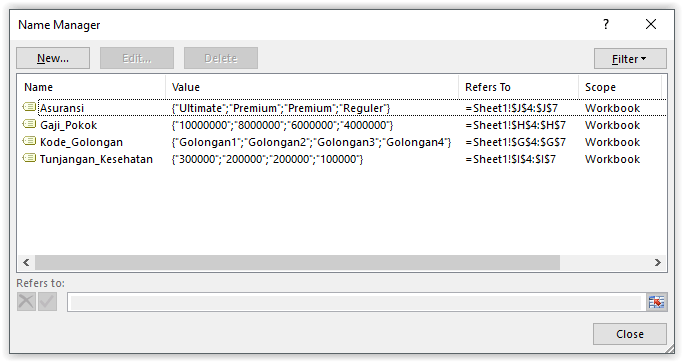Click the name icon beside Tunjangan_Kesehatan

pyautogui.click(x=29, y=158)
